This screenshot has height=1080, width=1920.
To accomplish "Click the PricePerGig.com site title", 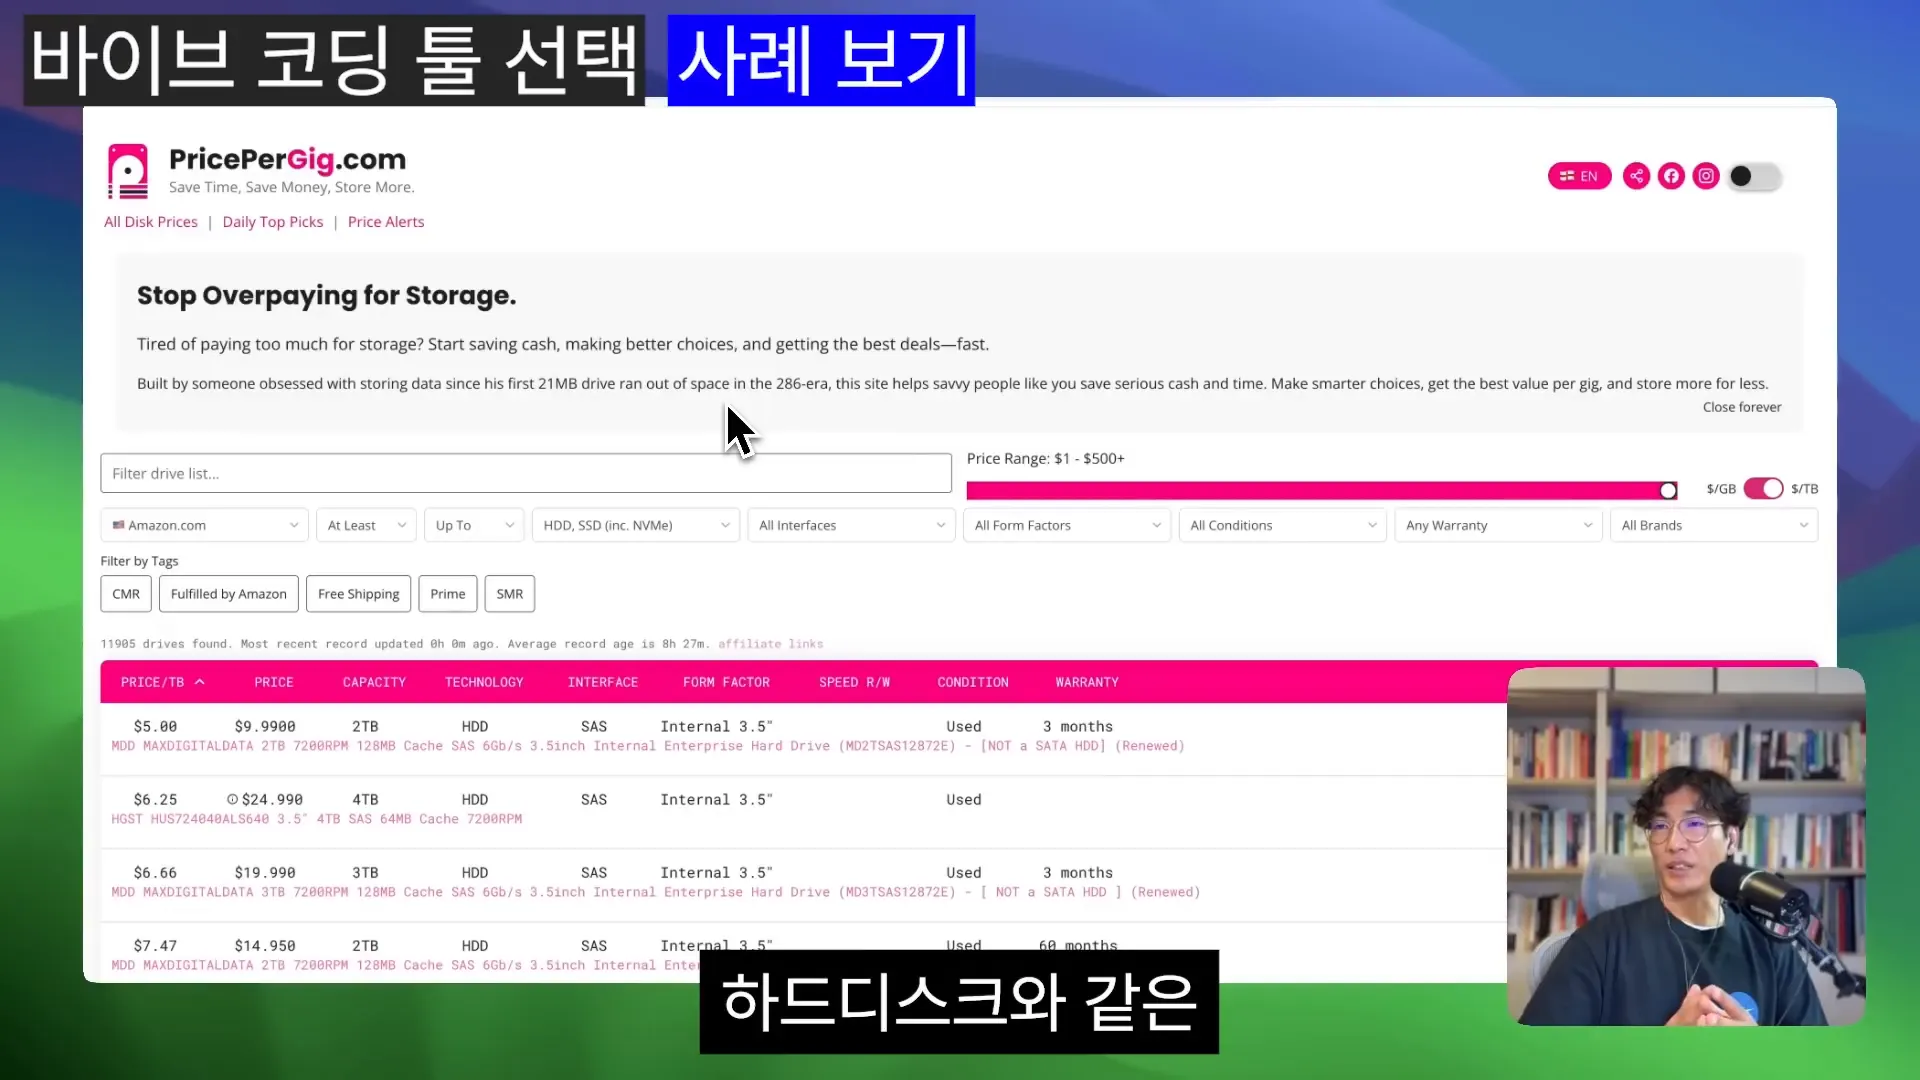I will (x=287, y=159).
